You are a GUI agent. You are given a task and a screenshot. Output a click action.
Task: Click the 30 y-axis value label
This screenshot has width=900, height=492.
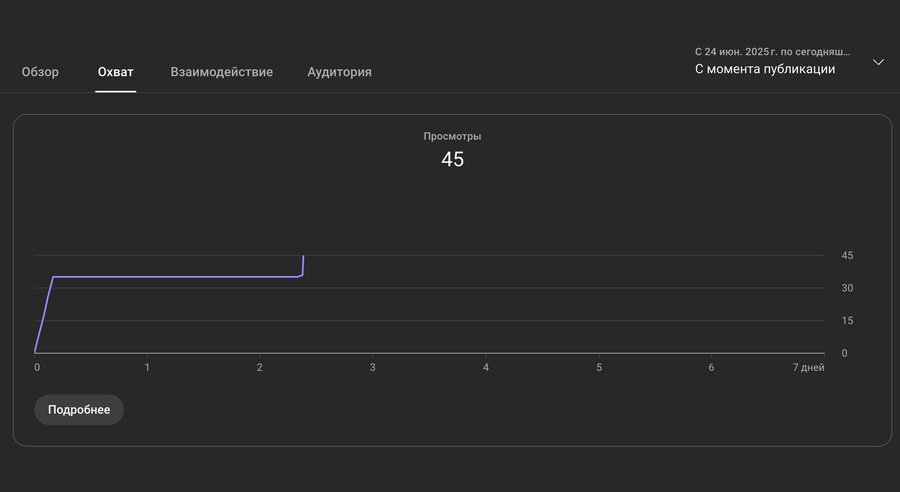[x=847, y=288]
